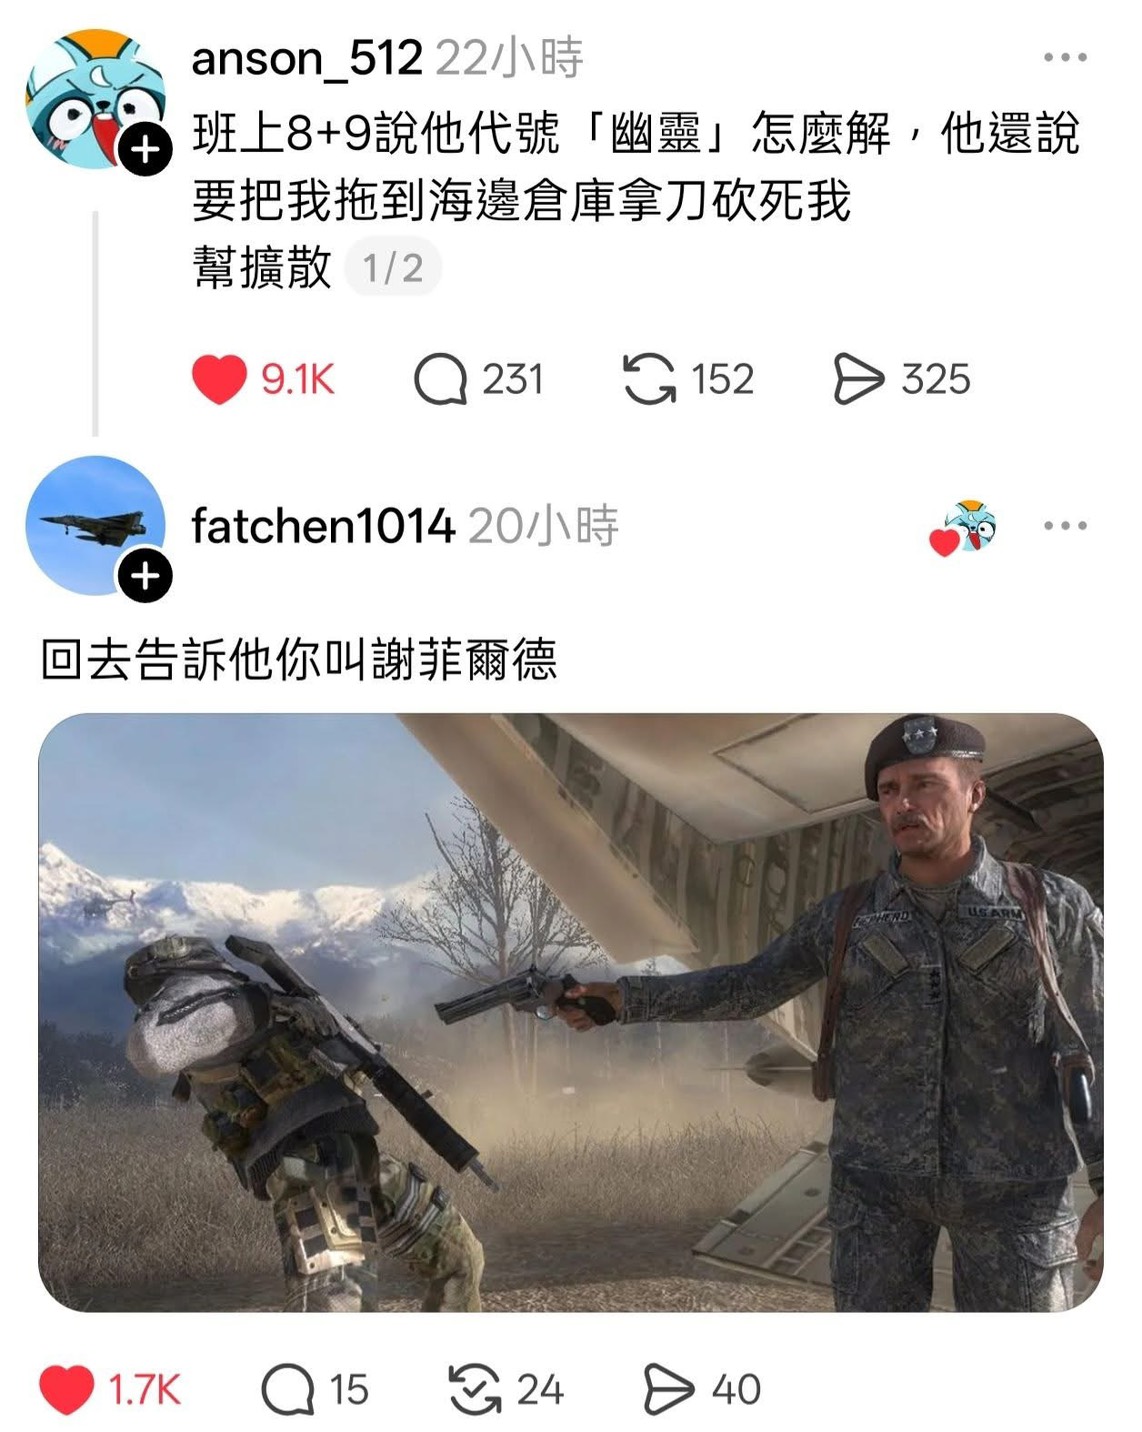Follow fatchen1014 using plus badge
The width and height of the screenshot is (1142, 1432).
146,577
